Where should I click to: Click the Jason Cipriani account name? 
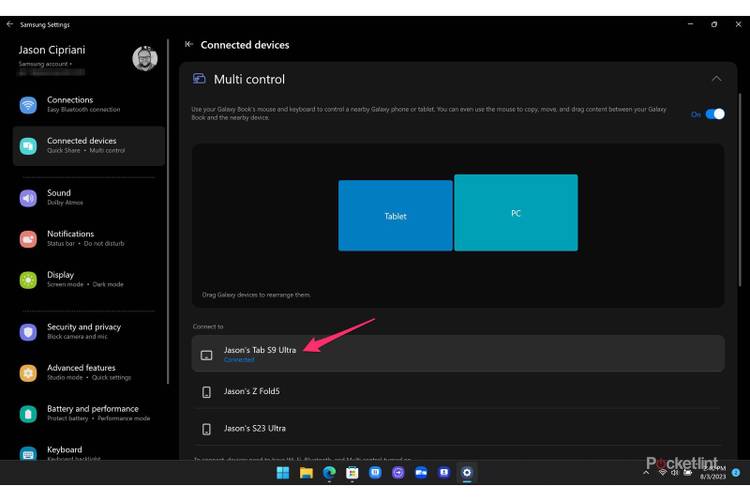52,50
